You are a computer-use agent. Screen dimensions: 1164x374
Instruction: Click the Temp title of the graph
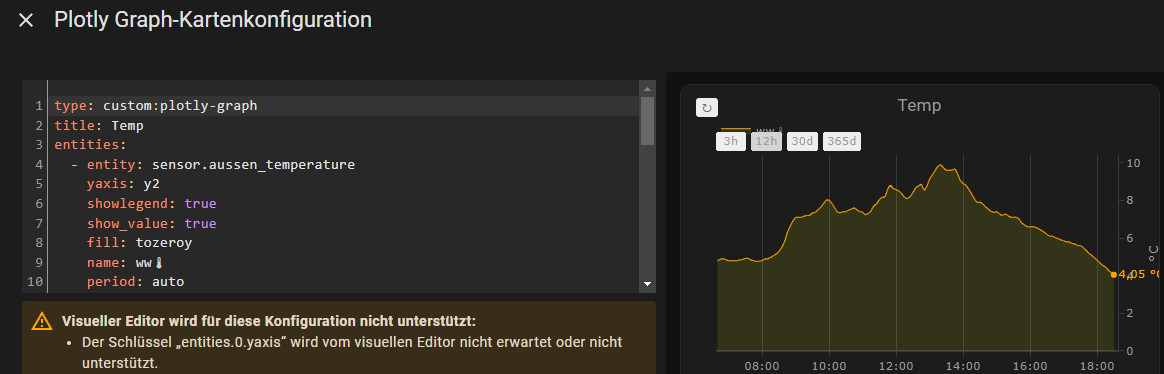tap(919, 105)
